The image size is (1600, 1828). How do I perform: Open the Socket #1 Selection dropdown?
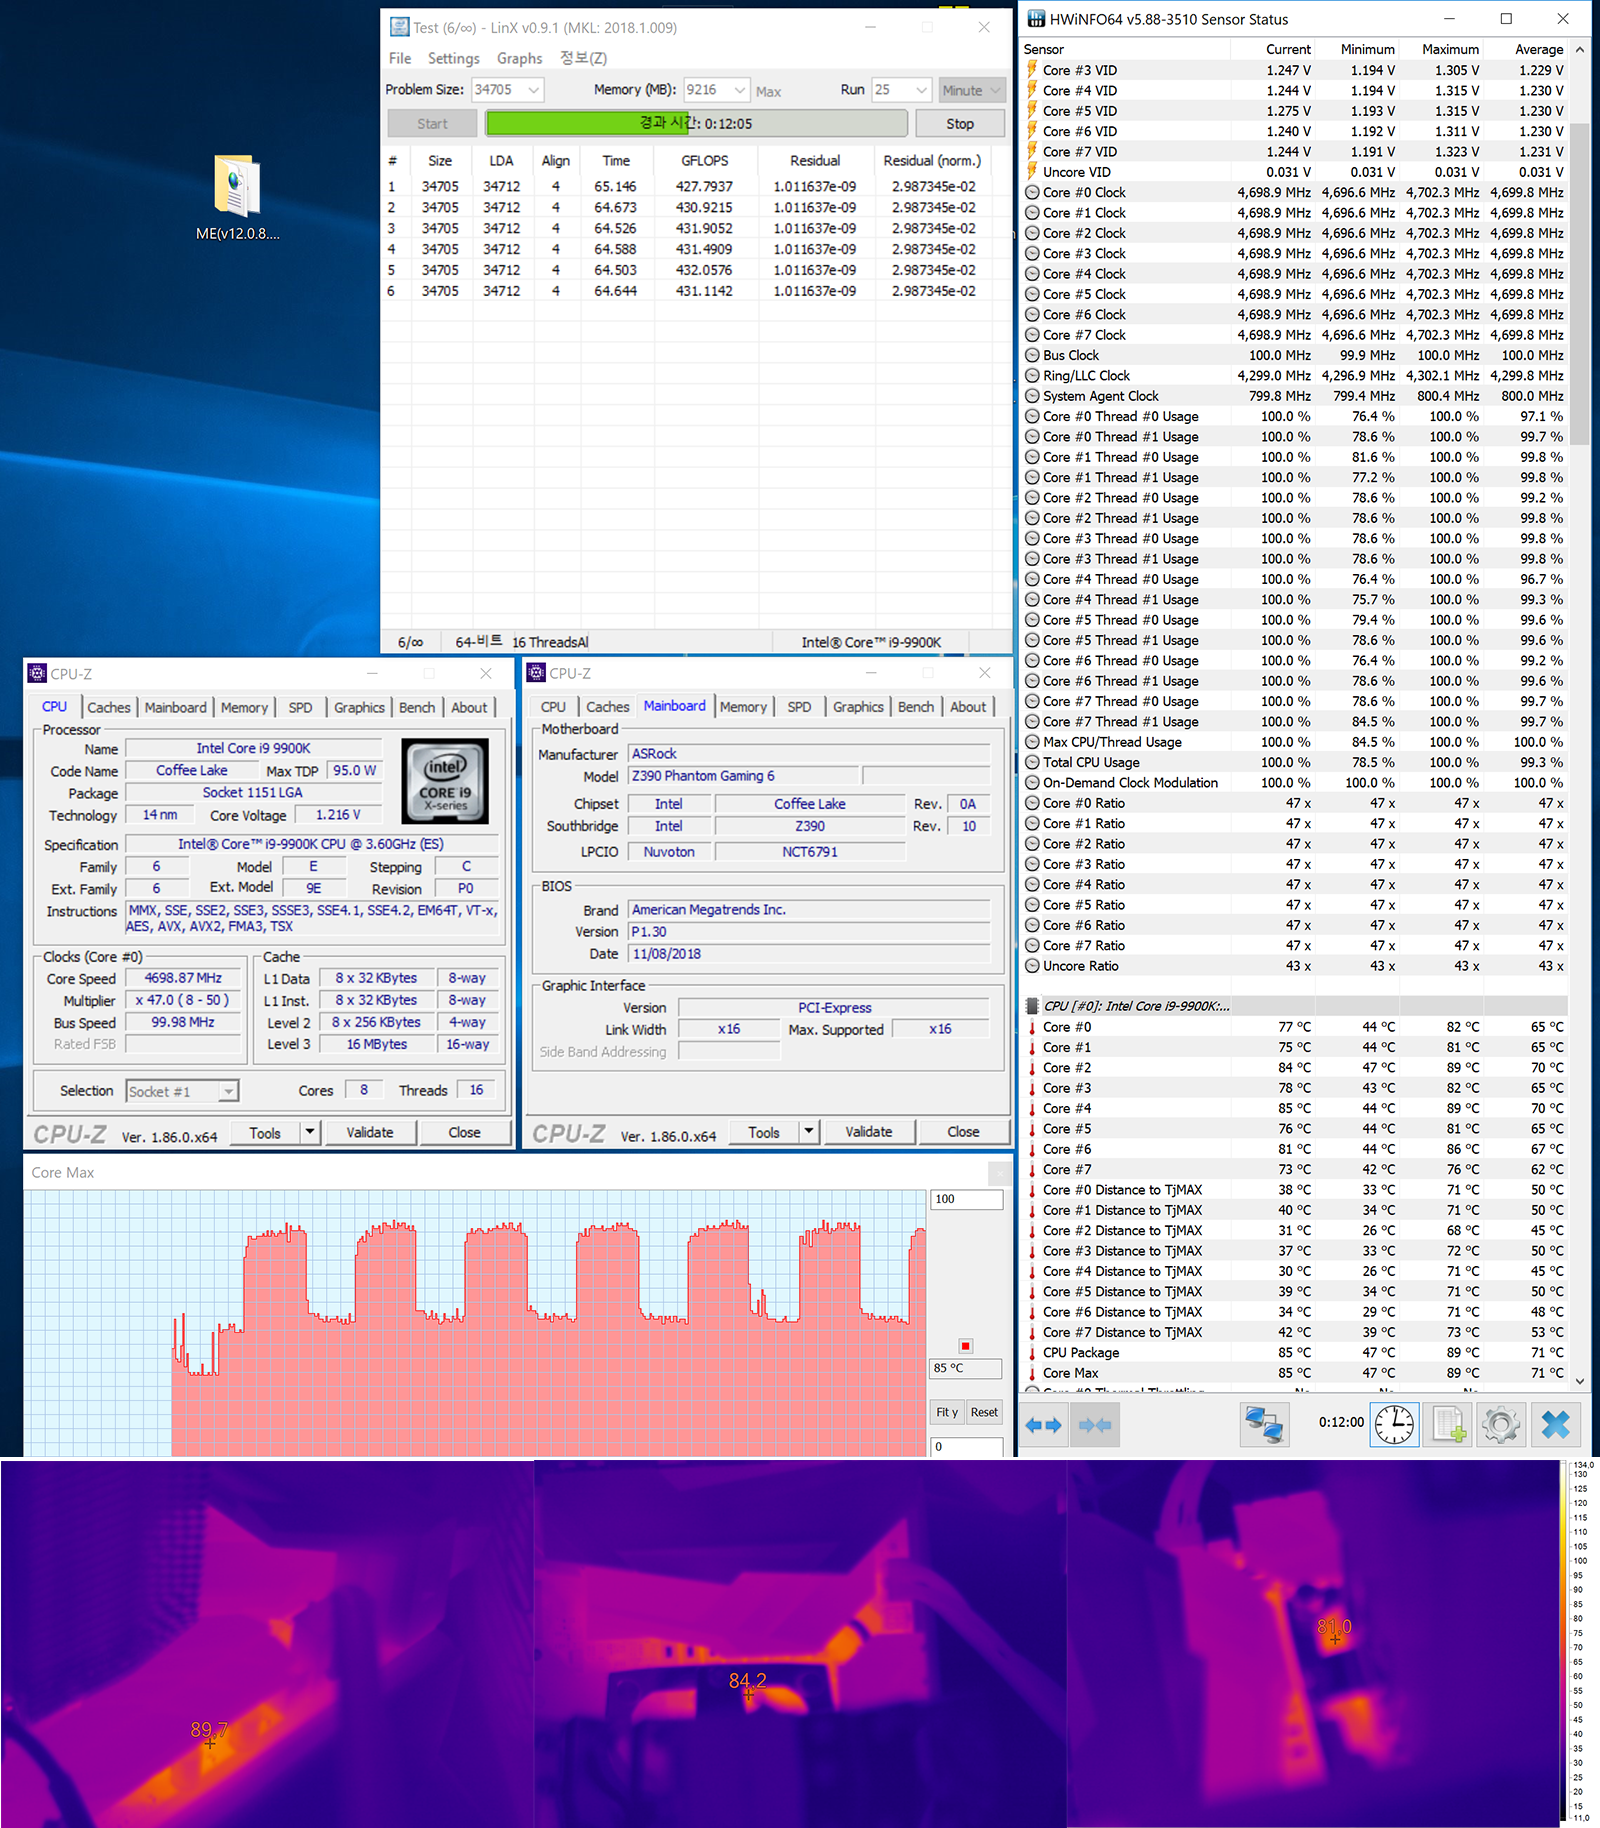[x=182, y=1091]
